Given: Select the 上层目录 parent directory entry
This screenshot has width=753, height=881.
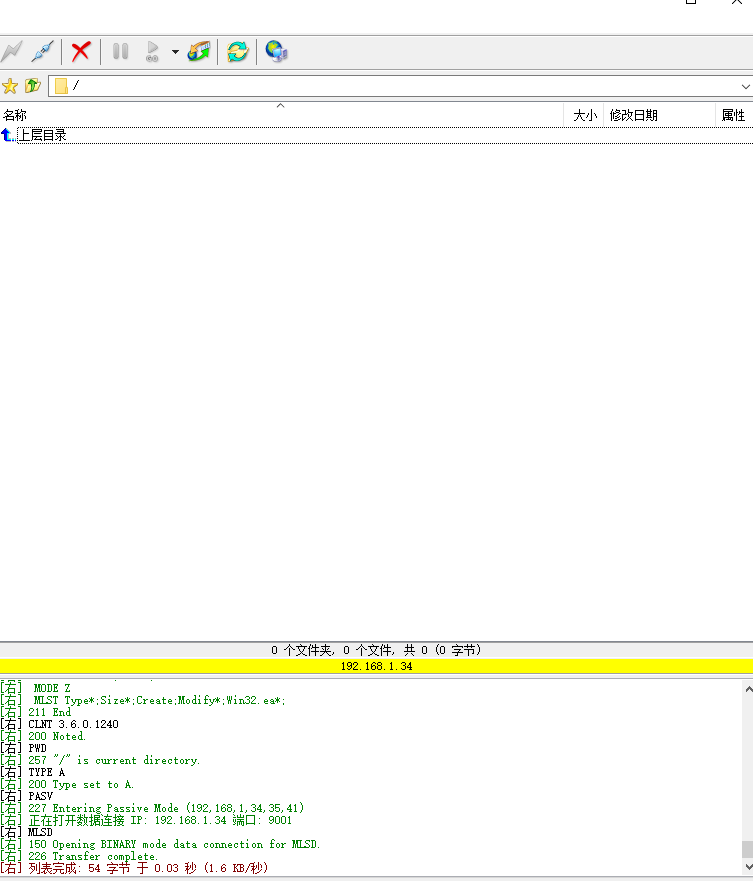Looking at the screenshot, I should [41, 135].
